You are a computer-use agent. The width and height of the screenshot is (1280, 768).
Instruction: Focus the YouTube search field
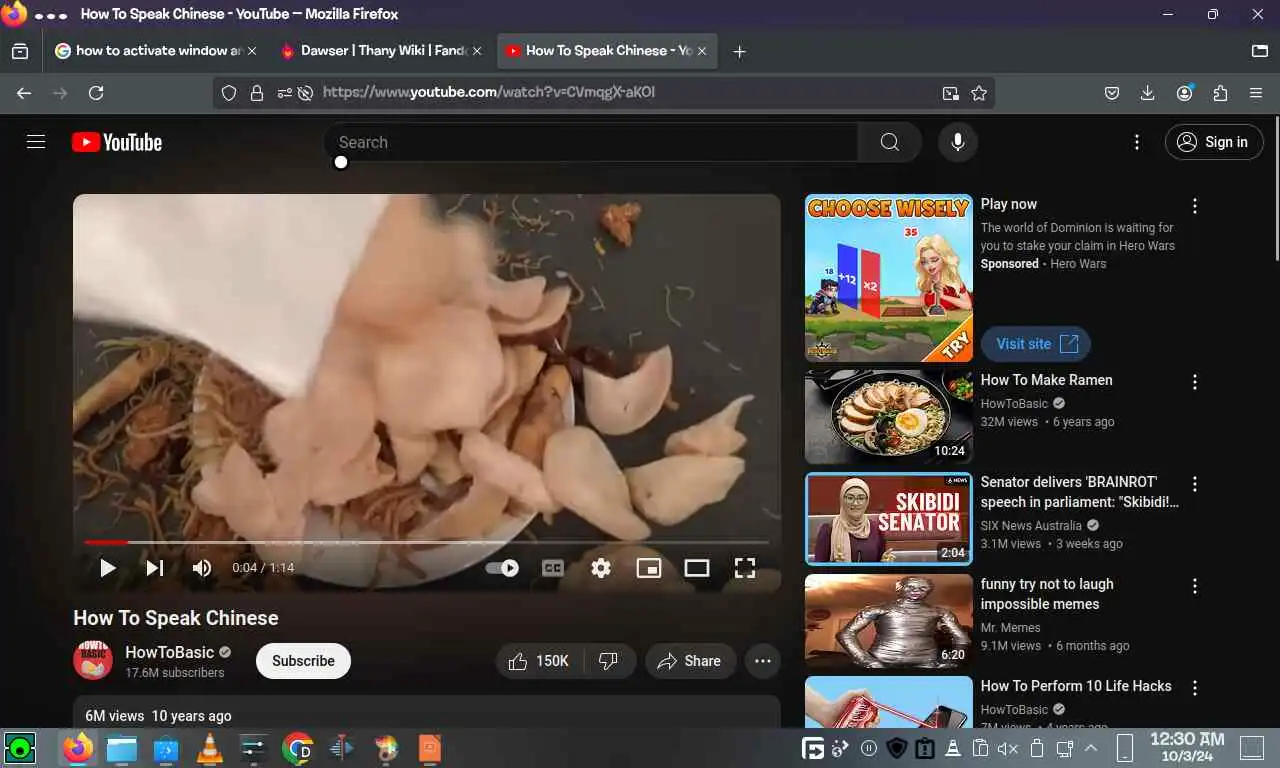(590, 142)
